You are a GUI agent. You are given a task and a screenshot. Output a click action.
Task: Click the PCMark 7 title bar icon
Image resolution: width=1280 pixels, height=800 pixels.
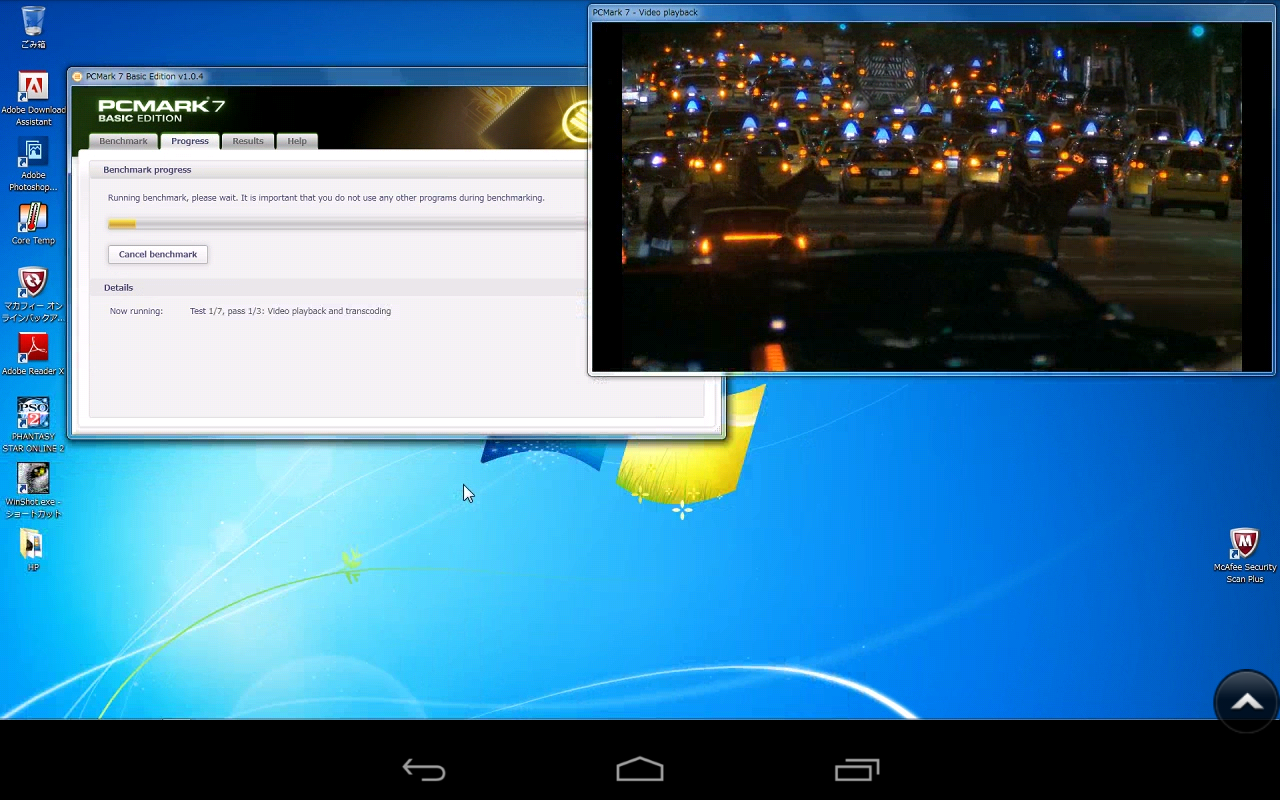click(77, 76)
